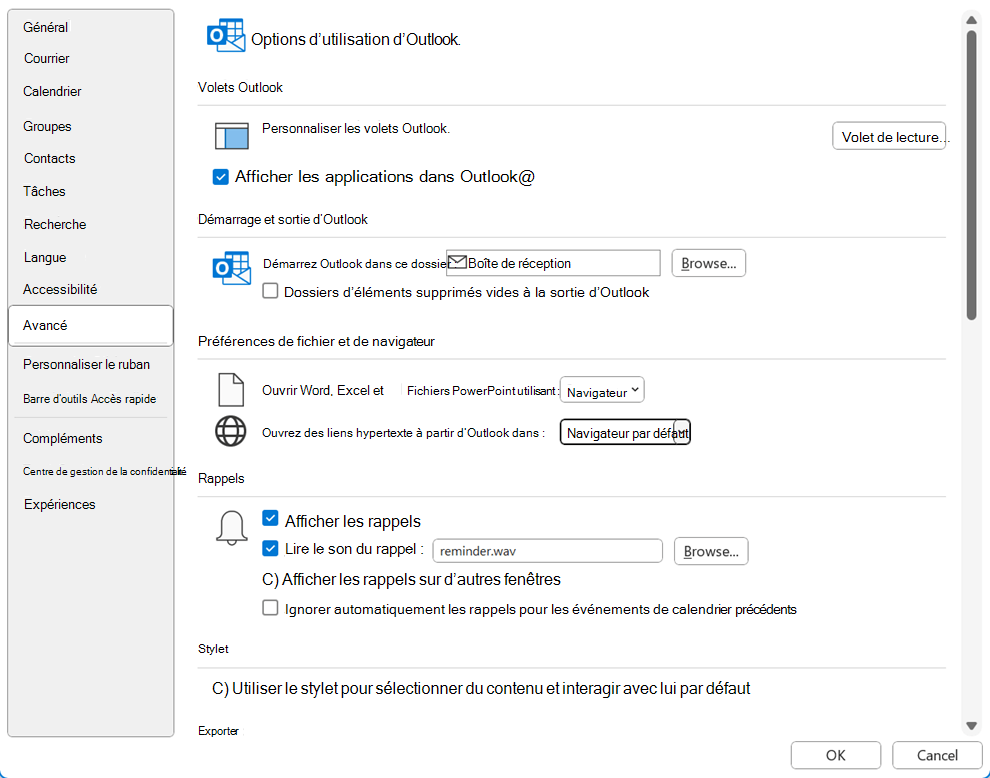
Task: Click the Volets Outlook section heading
Action: coord(240,87)
